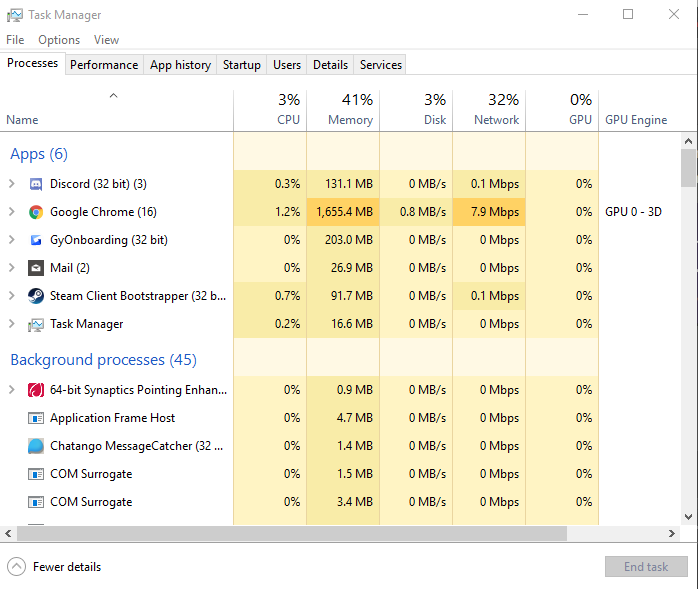698x589 pixels.
Task: Click the Discord app icon
Action: pyautogui.click(x=36, y=184)
